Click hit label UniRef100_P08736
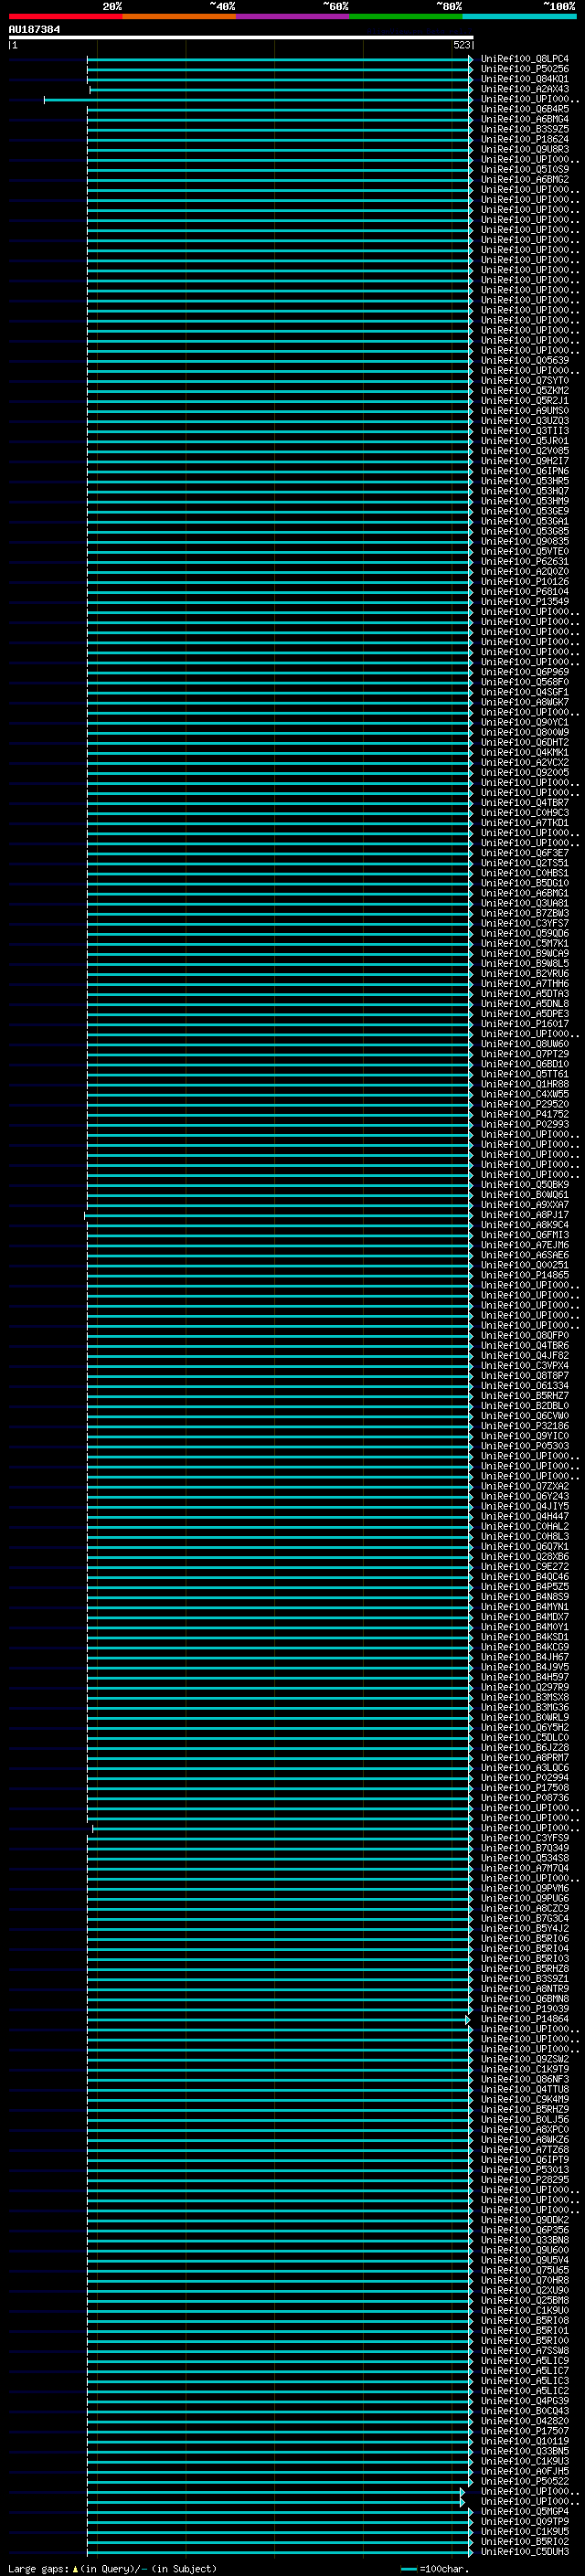The height and width of the screenshot is (2576, 585). point(524,1797)
